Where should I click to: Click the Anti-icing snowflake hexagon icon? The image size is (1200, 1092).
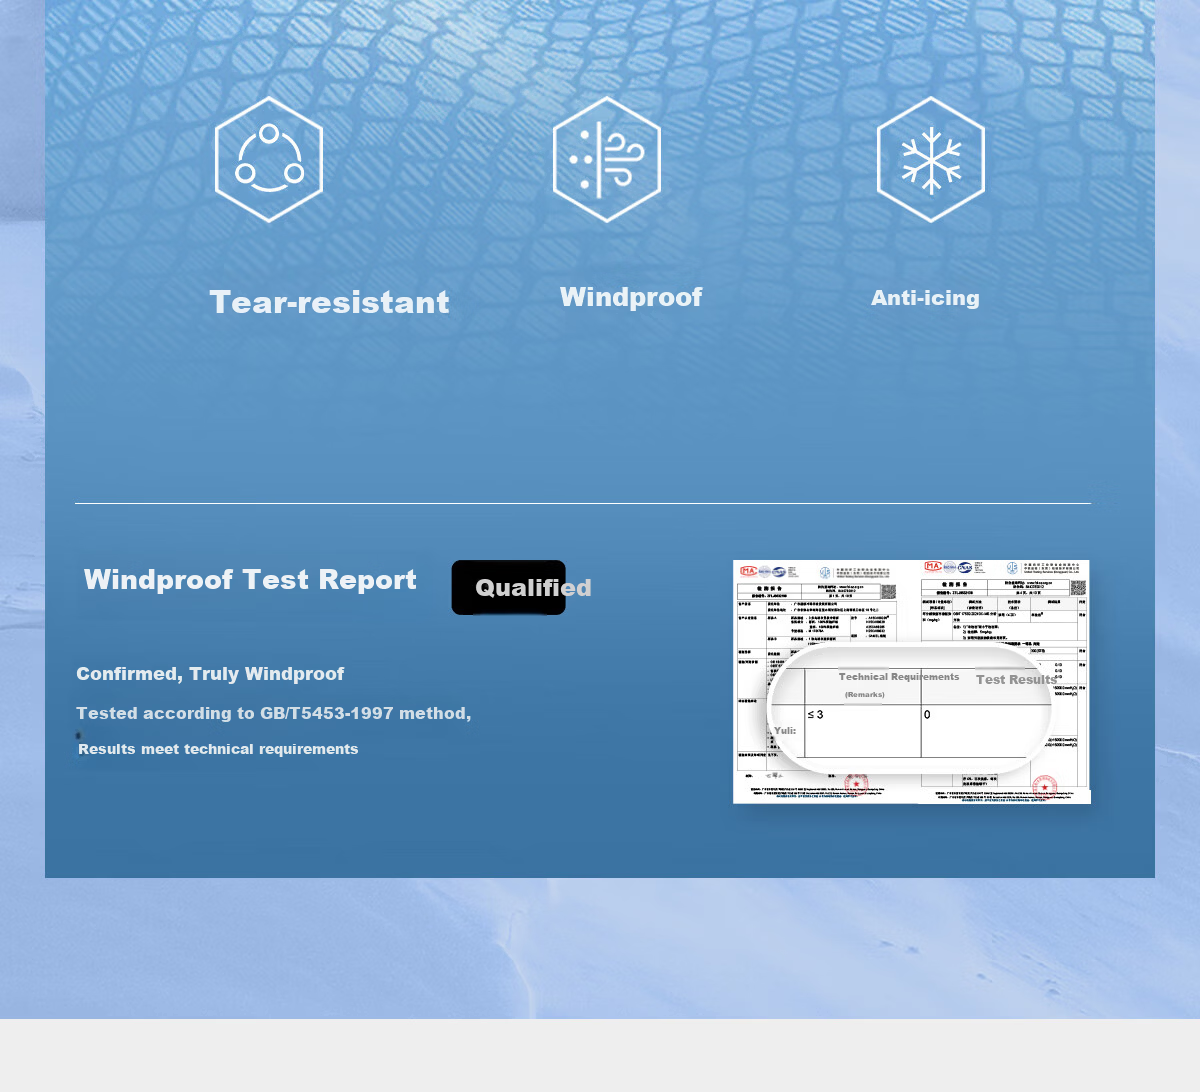tap(931, 160)
